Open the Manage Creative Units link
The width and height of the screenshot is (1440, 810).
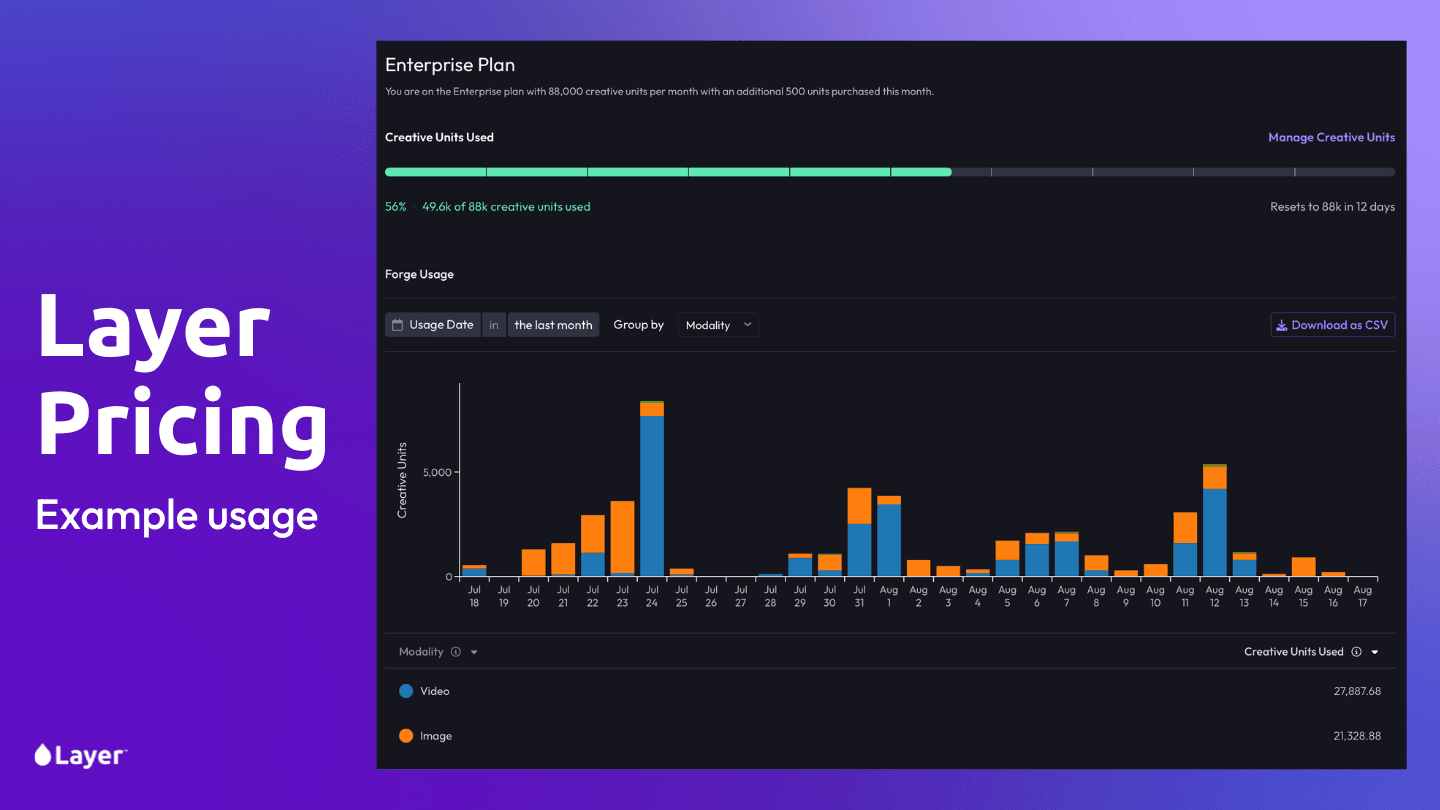pos(1331,137)
